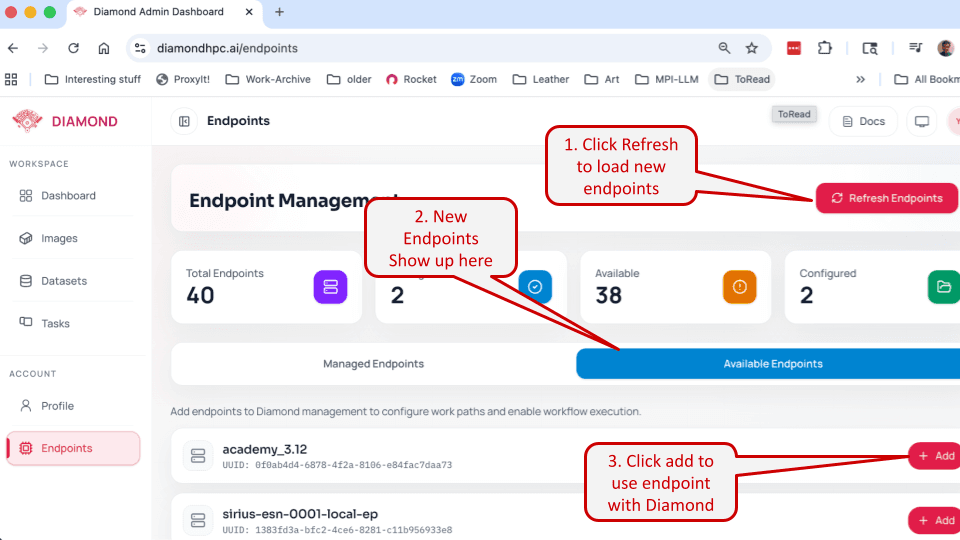Click the red extension icon in toolbar
The height and width of the screenshot is (540, 960).
point(794,48)
